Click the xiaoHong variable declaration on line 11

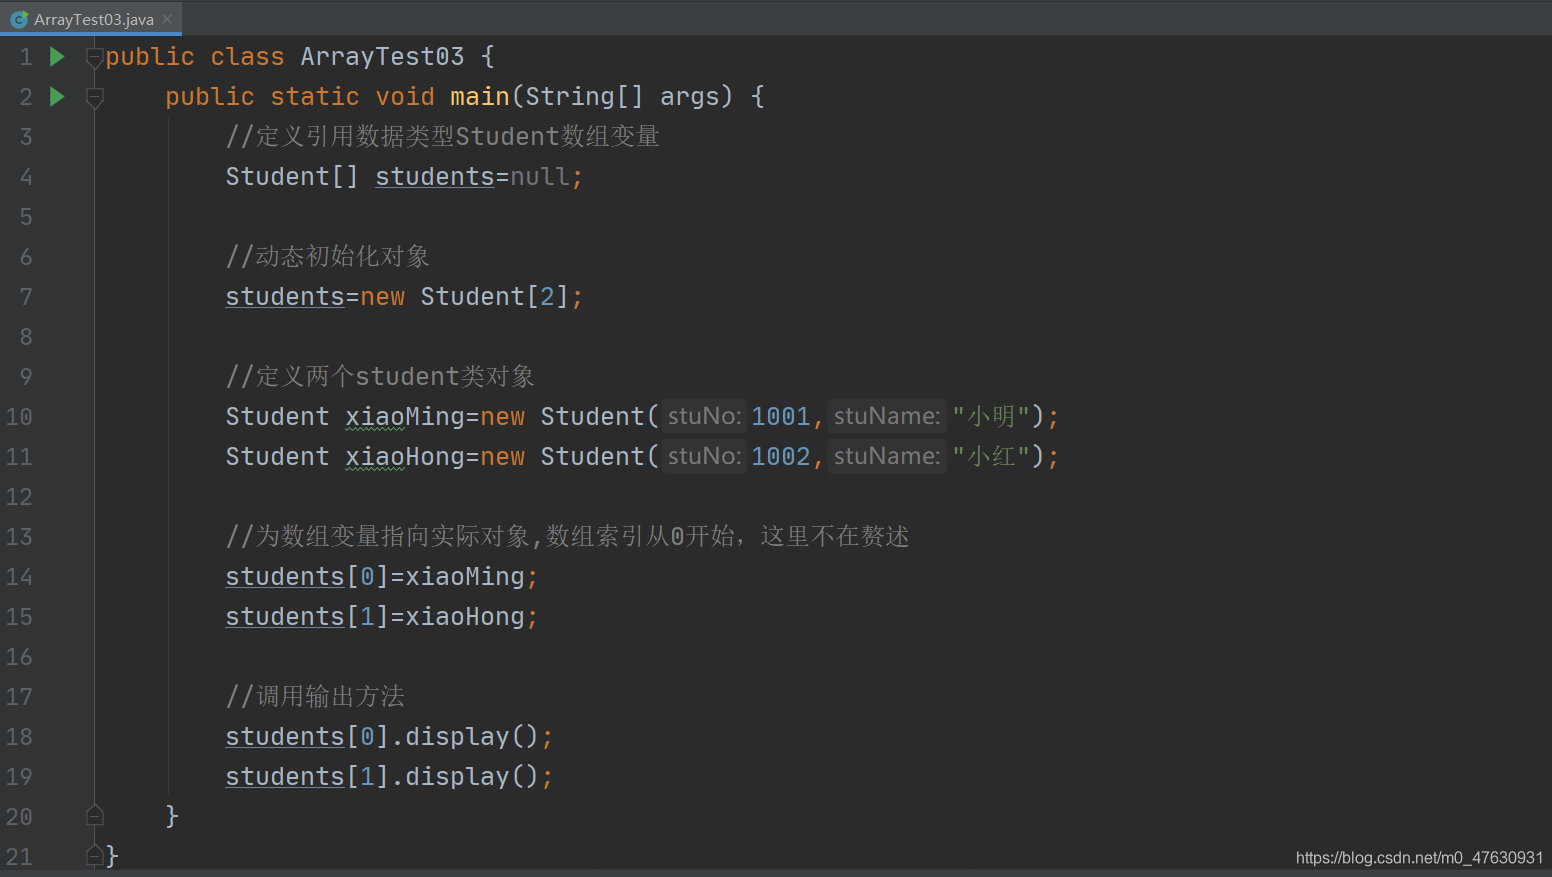[405, 457]
